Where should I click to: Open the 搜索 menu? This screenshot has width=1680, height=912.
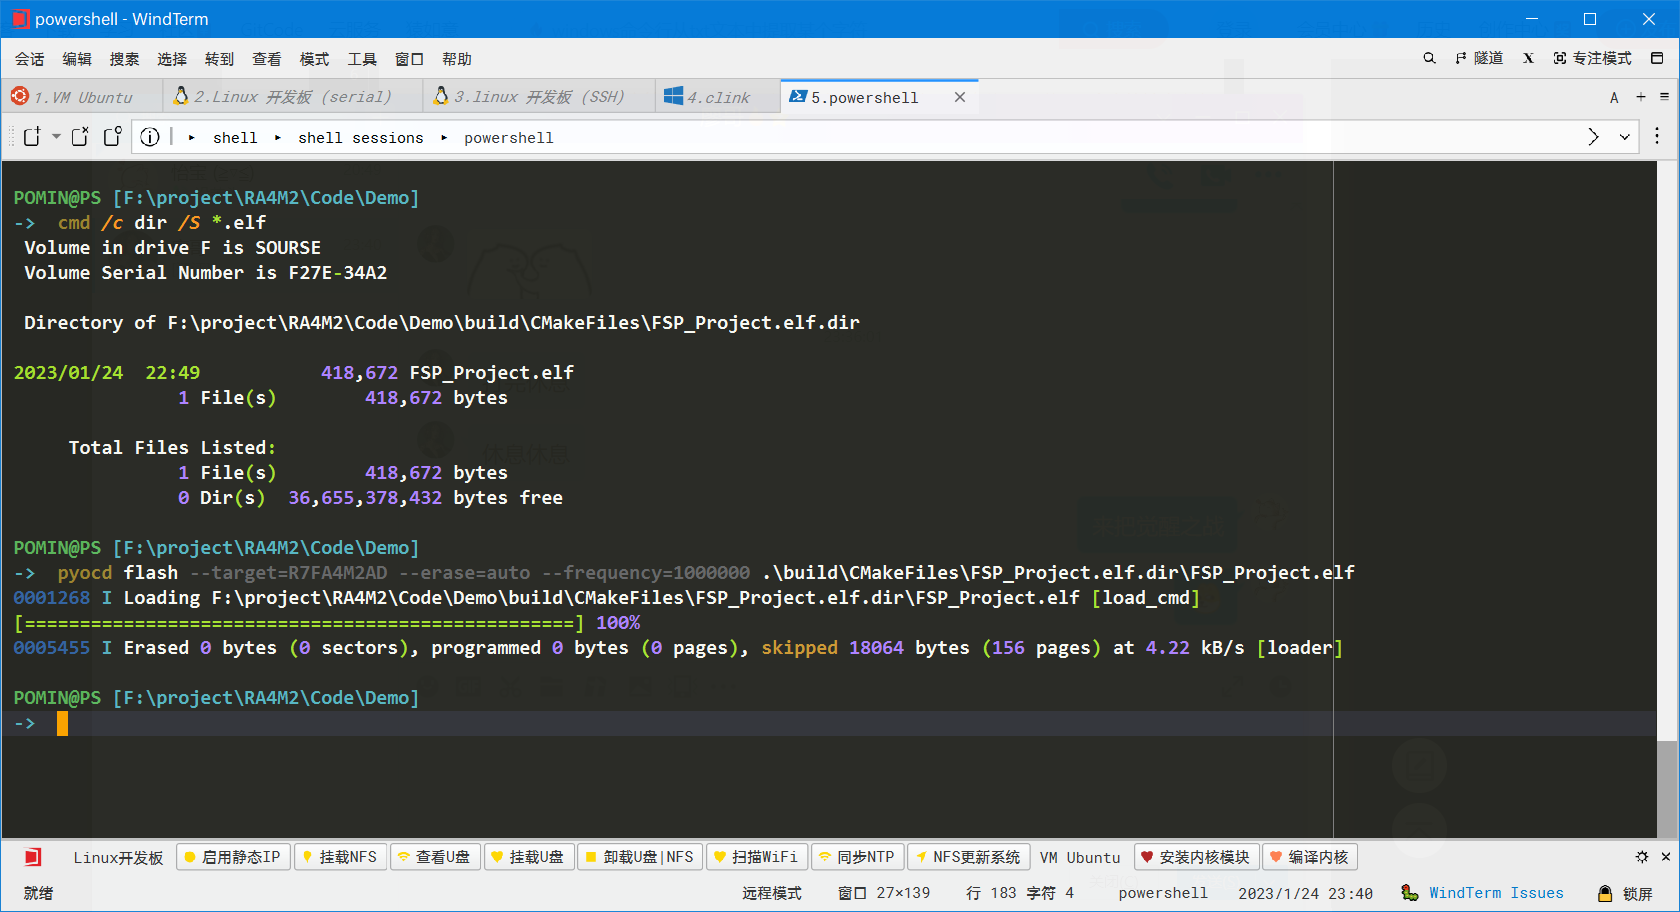tap(124, 59)
